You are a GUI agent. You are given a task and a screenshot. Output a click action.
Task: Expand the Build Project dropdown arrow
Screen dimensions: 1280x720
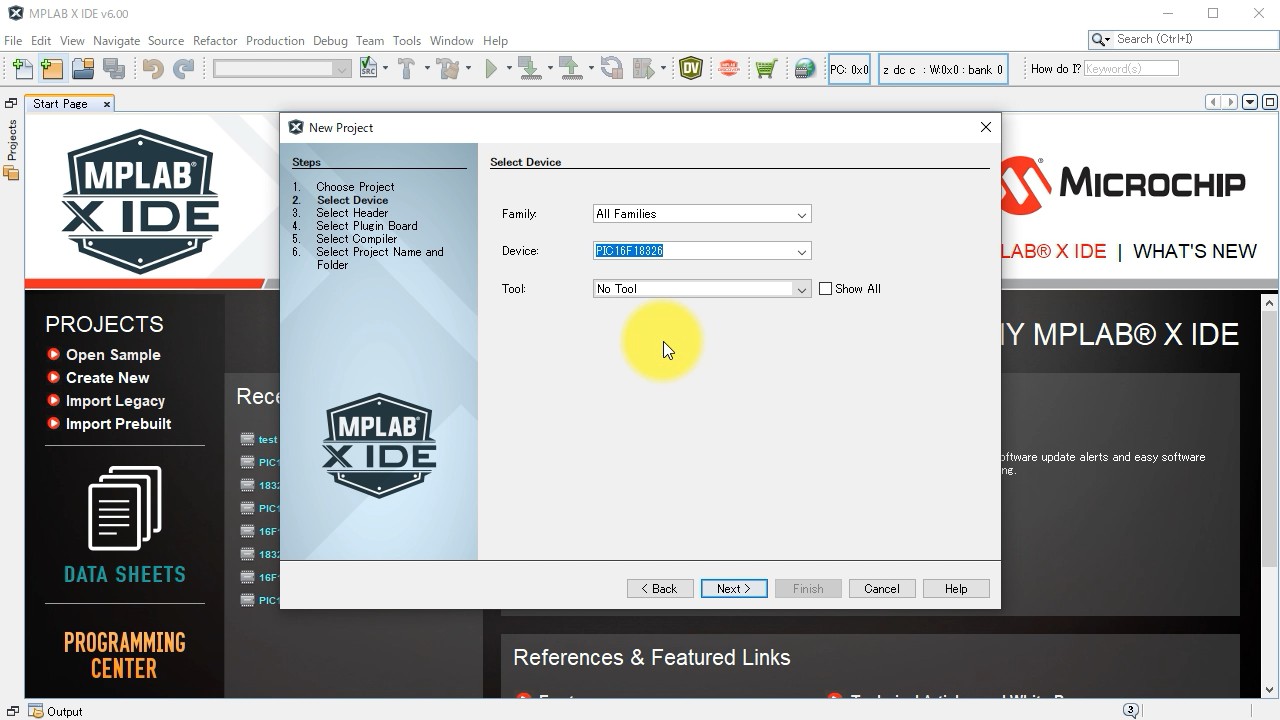click(426, 69)
